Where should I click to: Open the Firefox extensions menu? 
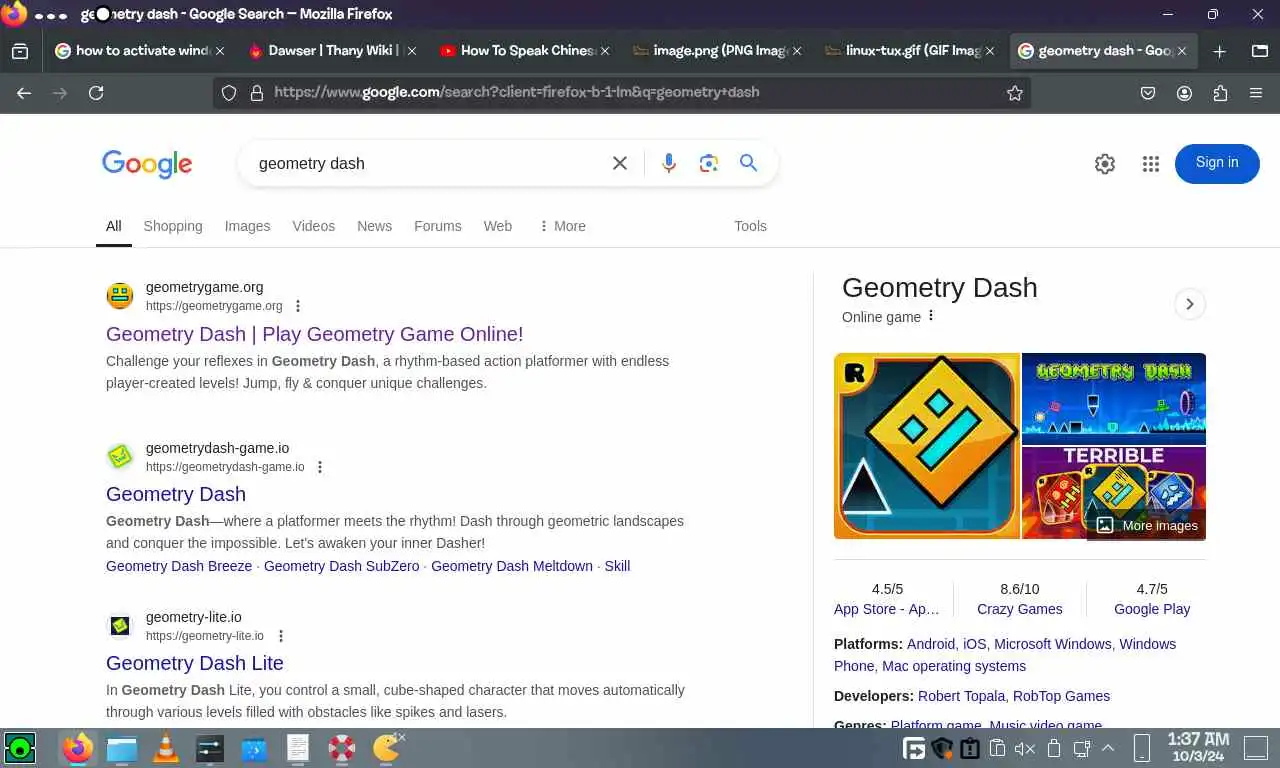(x=1220, y=93)
